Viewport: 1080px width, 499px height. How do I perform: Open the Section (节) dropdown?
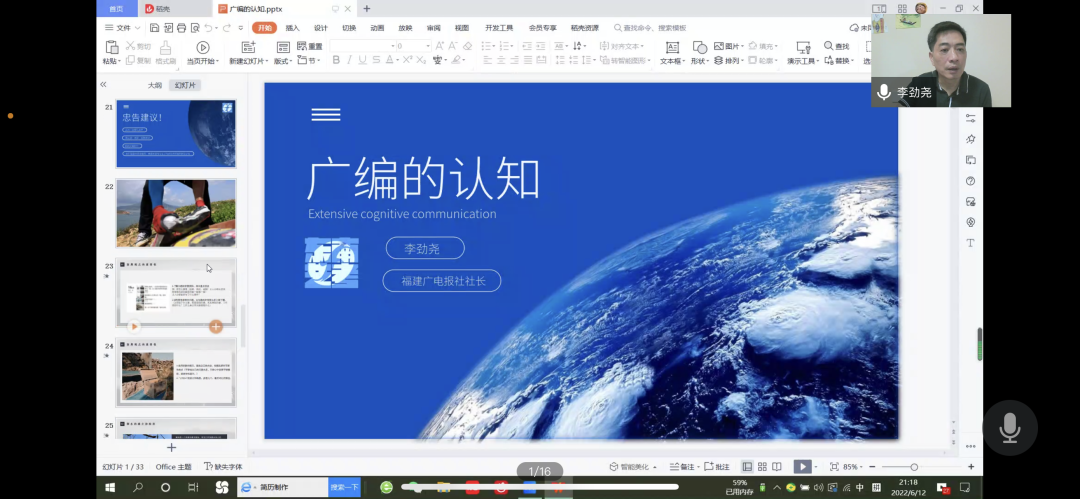pyautogui.click(x=309, y=61)
